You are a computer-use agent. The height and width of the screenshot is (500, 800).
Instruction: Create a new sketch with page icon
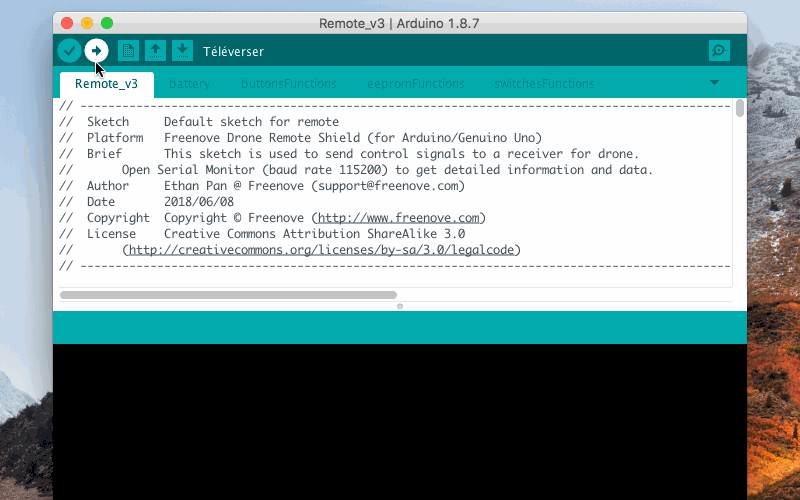[129, 51]
